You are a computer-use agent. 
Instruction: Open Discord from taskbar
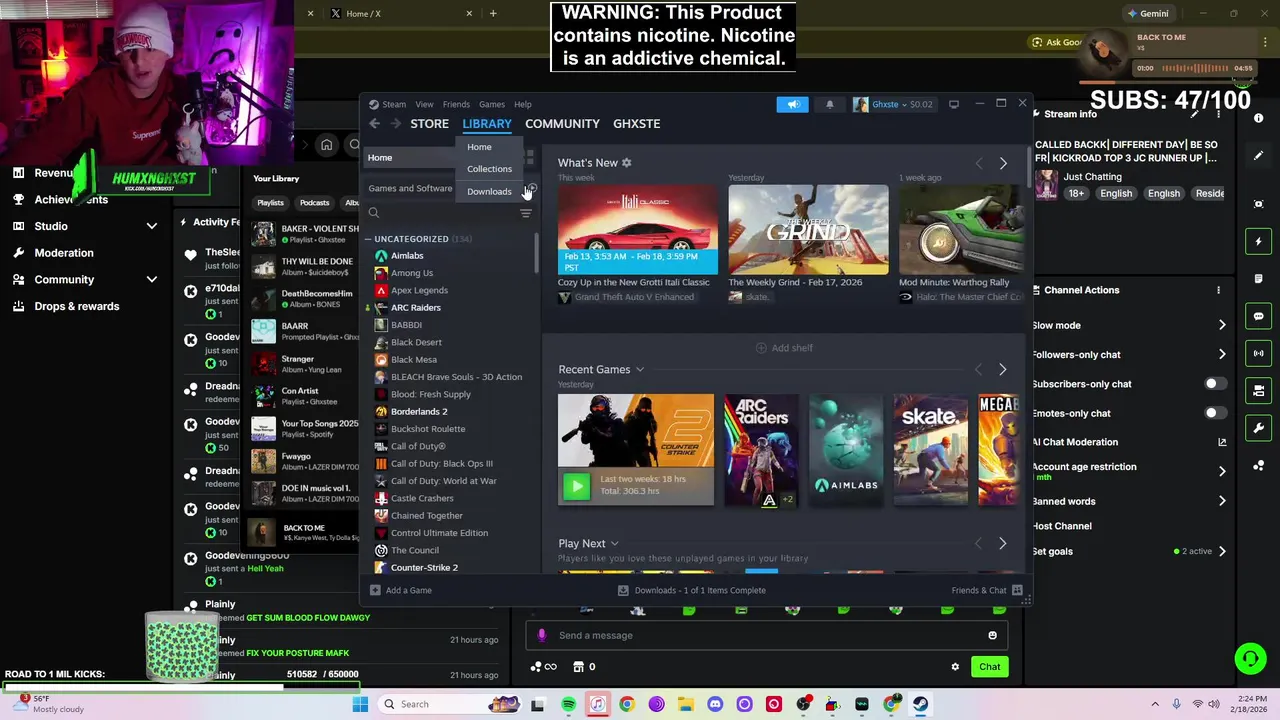tap(715, 704)
